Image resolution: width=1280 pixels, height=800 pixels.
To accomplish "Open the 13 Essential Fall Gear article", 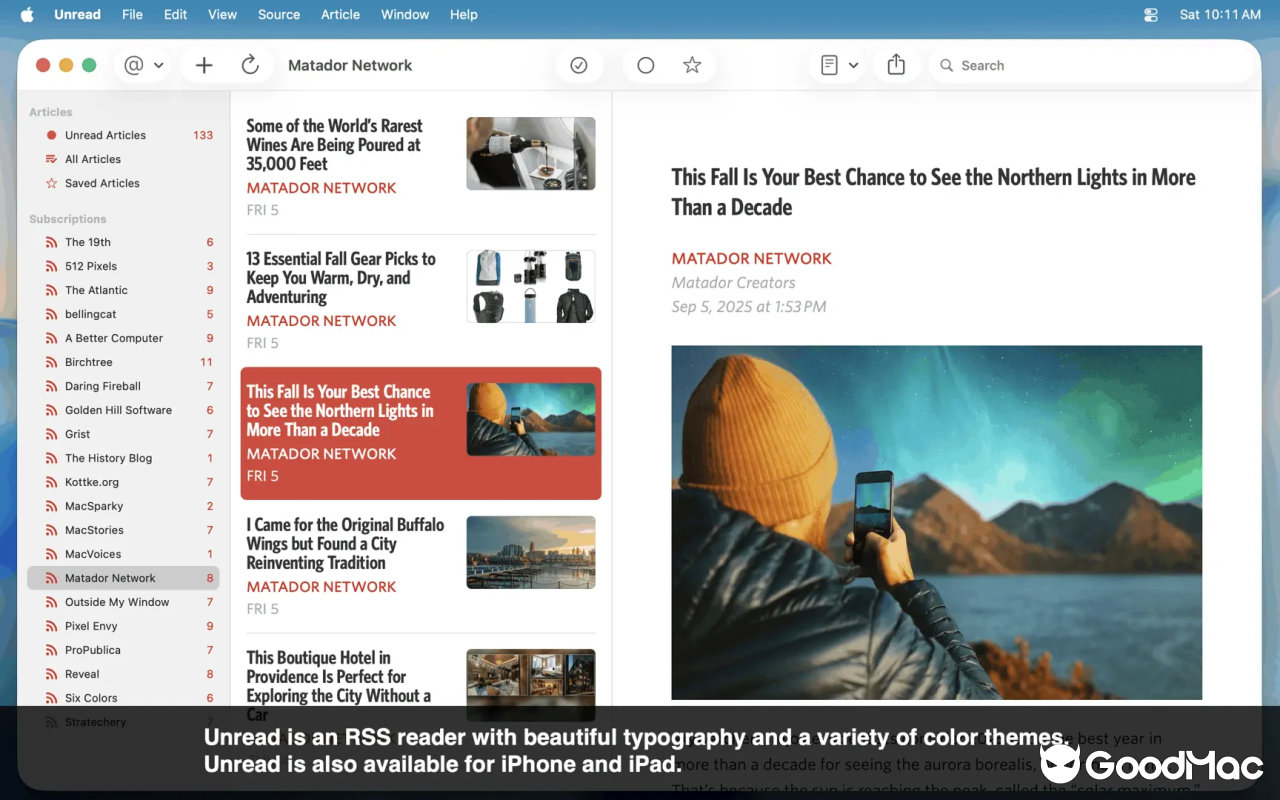I will tap(421, 300).
